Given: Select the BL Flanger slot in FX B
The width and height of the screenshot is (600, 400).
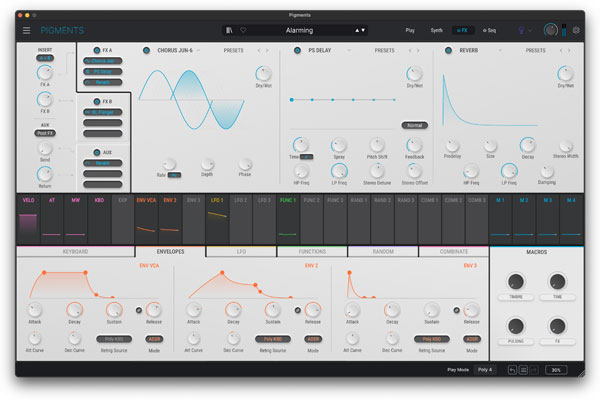Looking at the screenshot, I should click(103, 112).
